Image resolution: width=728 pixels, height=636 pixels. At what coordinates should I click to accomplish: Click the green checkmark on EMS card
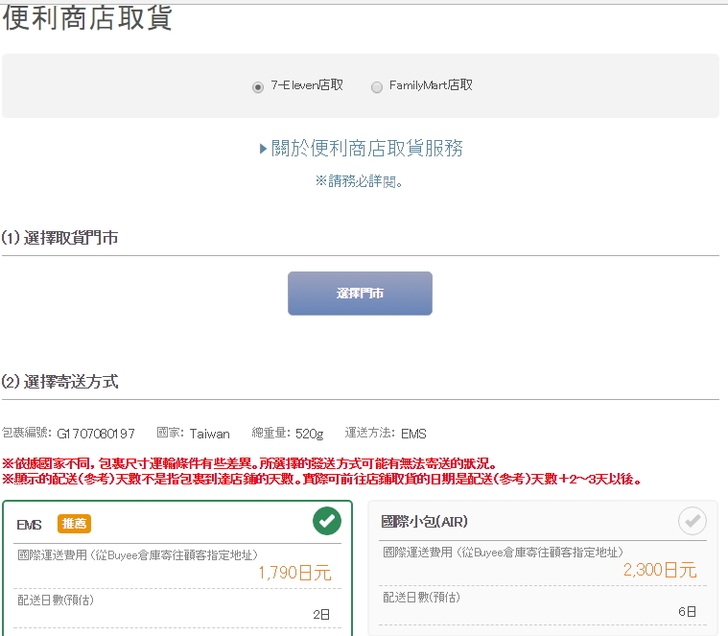click(x=327, y=521)
